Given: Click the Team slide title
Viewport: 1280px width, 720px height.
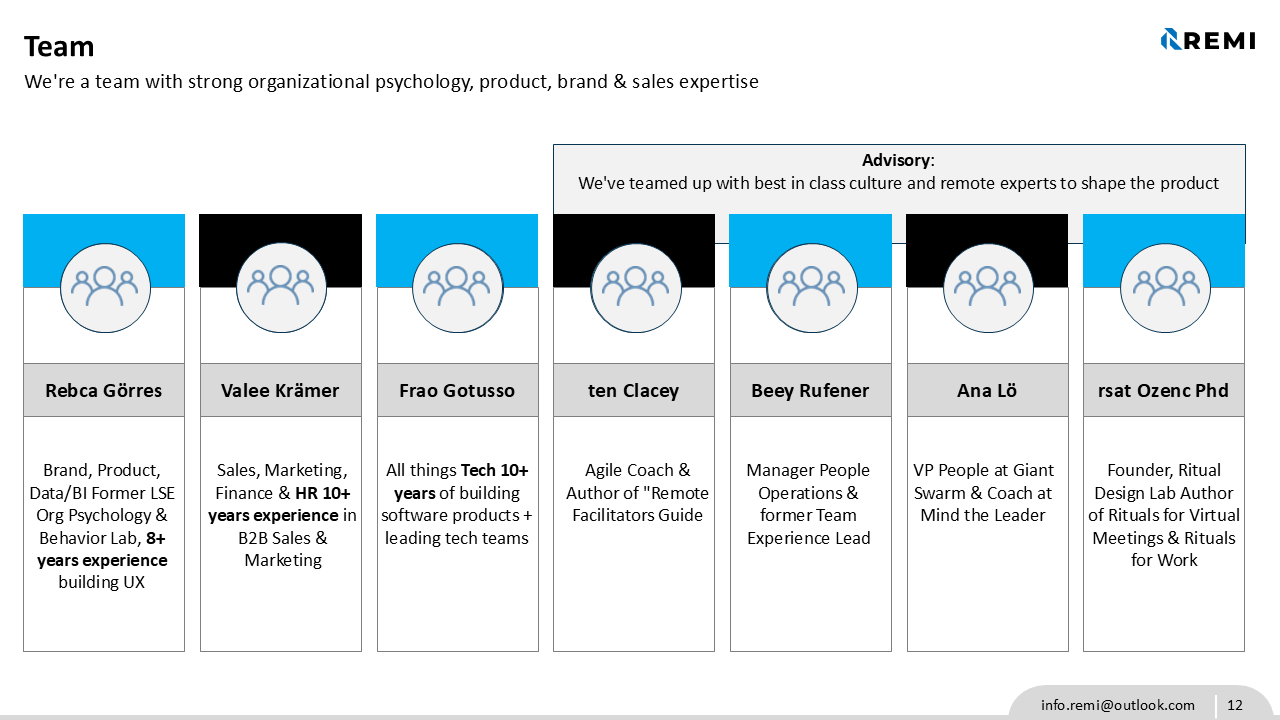Looking at the screenshot, I should coord(59,47).
